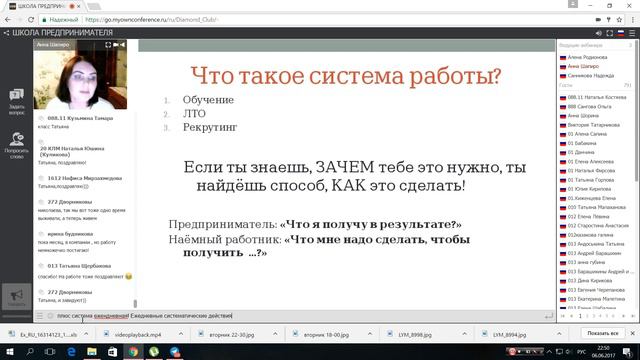The height and width of the screenshot is (360, 640).
Task: Switch webinar room to fullscreen mode
Action: (x=609, y=33)
